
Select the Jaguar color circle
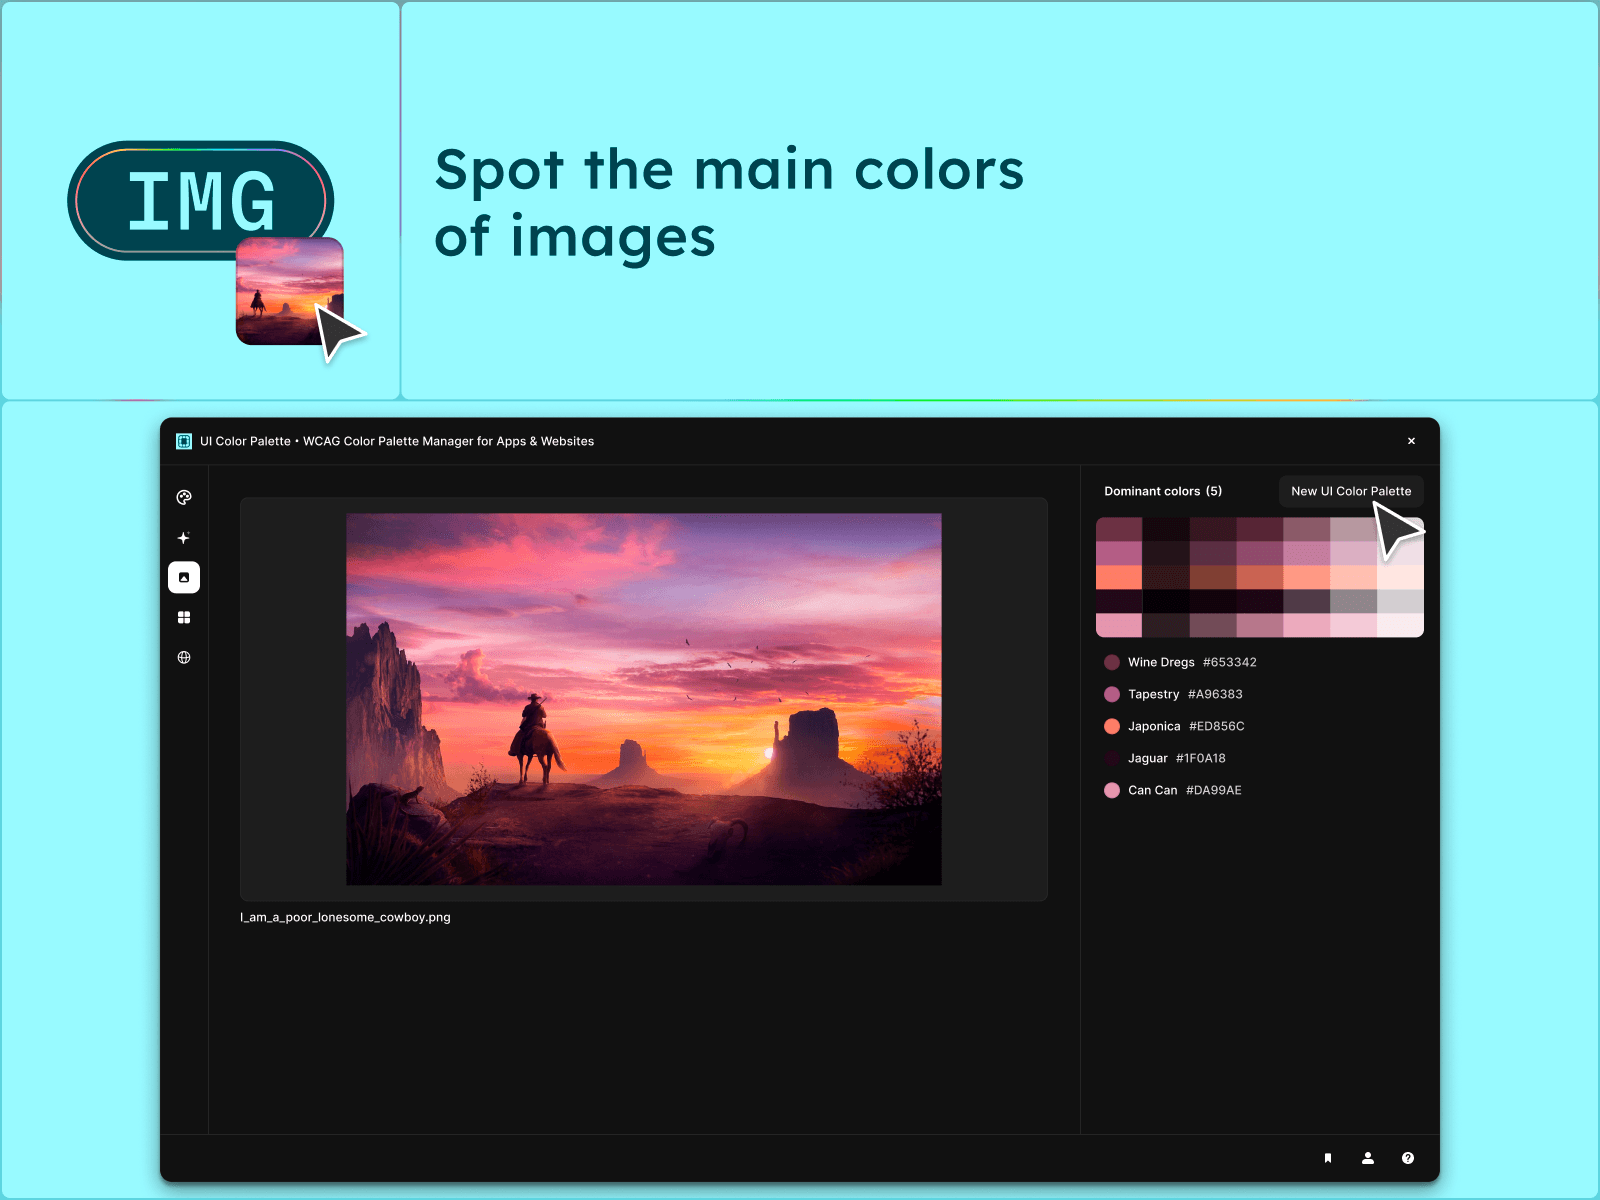tap(1112, 758)
